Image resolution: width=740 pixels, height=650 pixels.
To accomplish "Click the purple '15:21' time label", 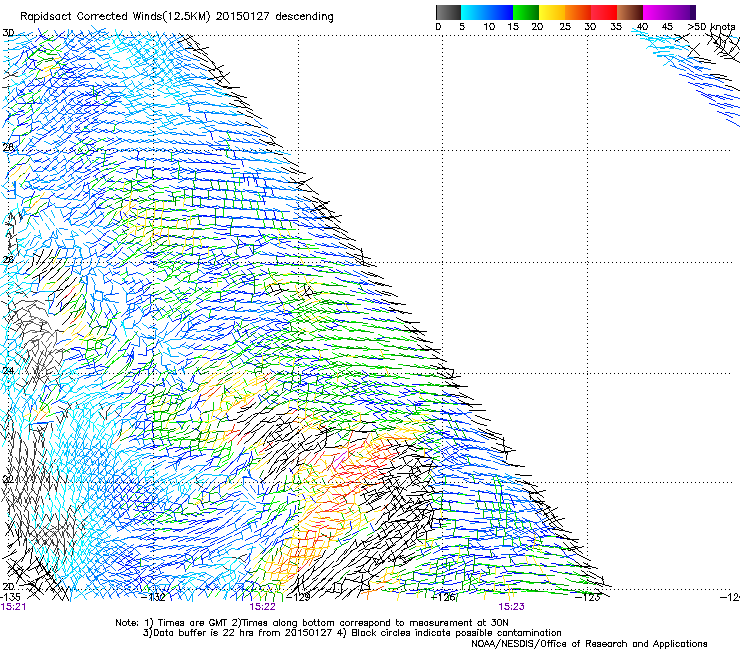I will (x=13, y=607).
